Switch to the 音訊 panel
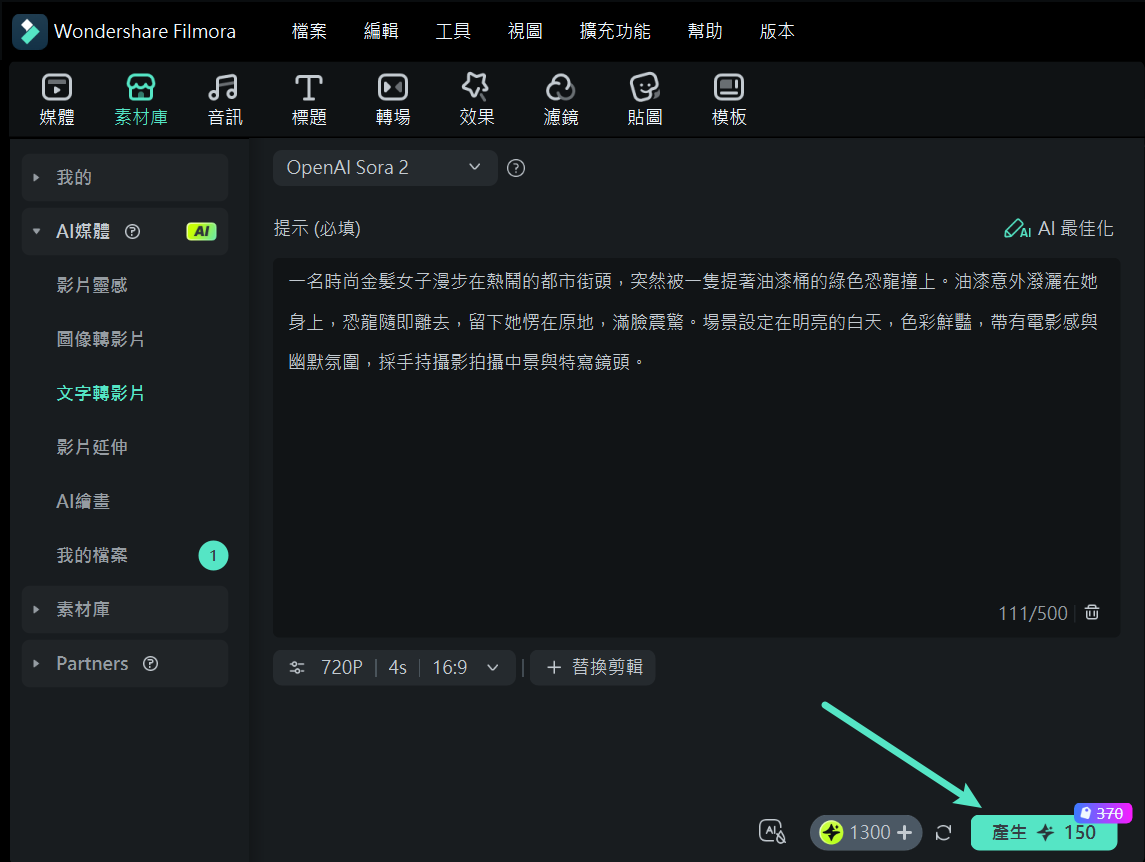The image size is (1145, 862). point(224,97)
